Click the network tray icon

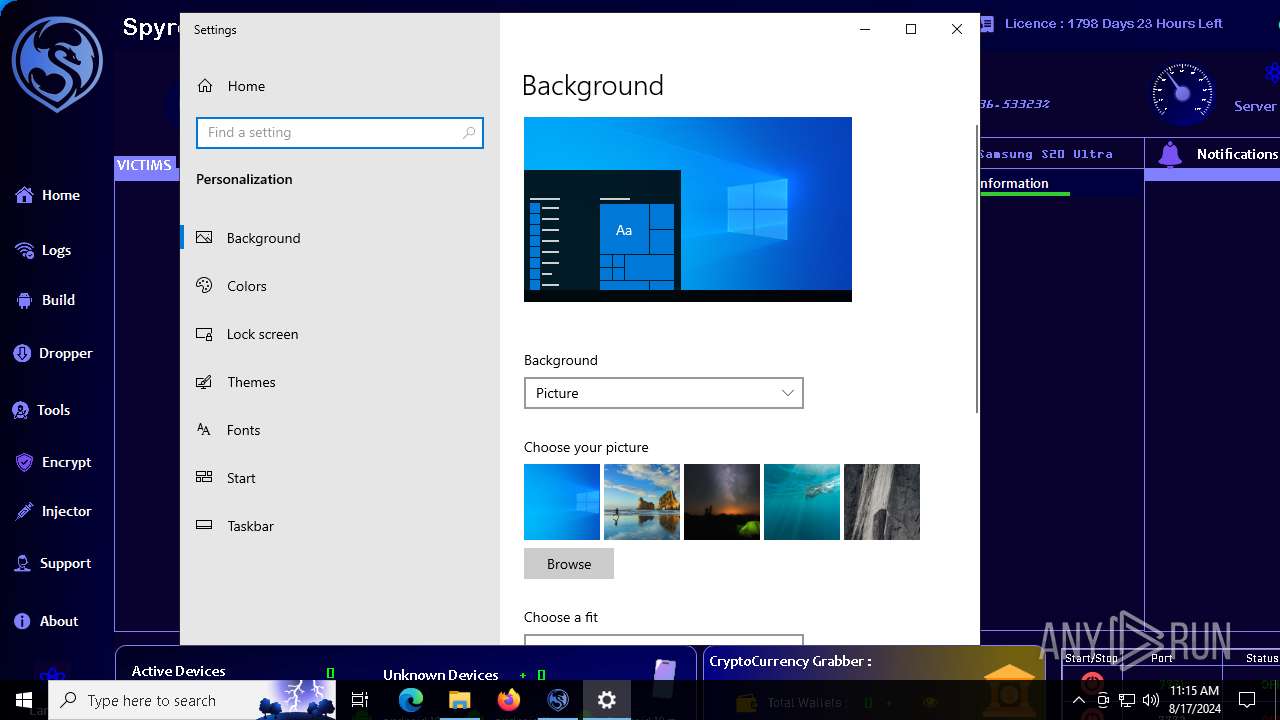tap(1127, 700)
